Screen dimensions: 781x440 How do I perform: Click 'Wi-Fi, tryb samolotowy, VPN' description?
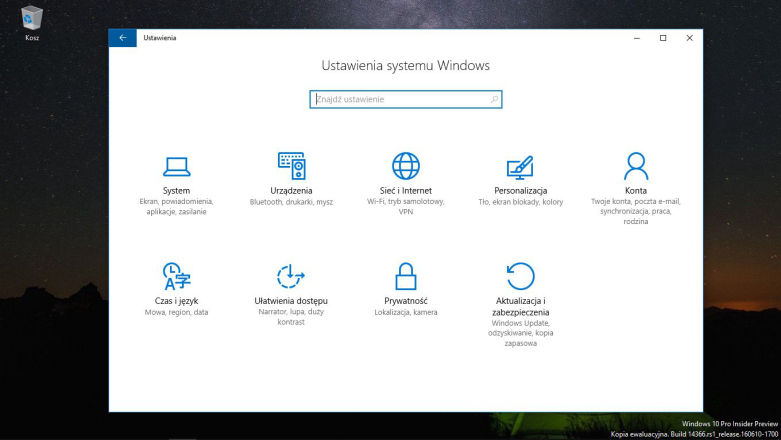pos(405,207)
